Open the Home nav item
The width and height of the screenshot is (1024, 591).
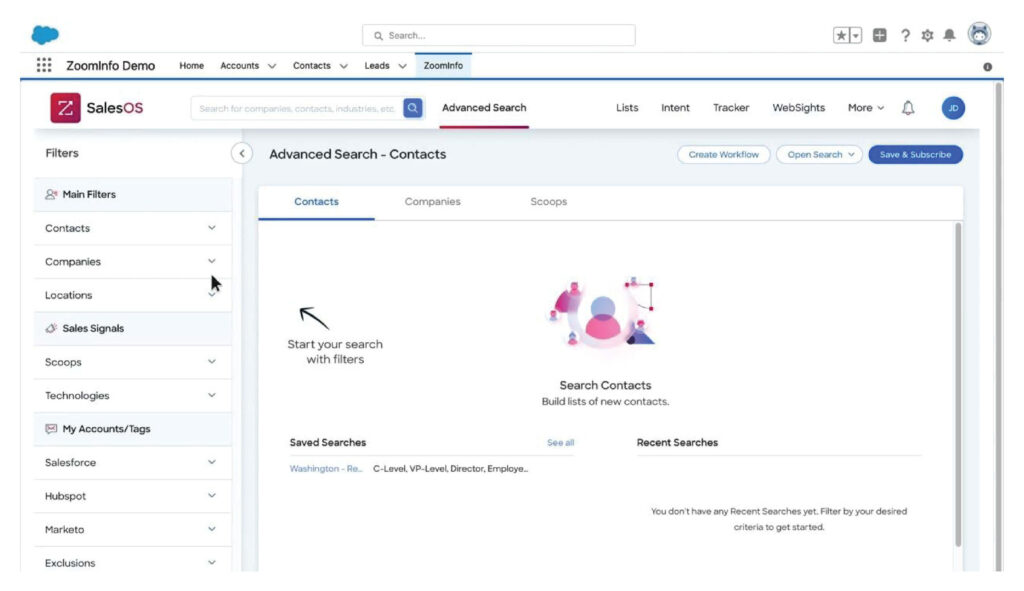tap(191, 66)
